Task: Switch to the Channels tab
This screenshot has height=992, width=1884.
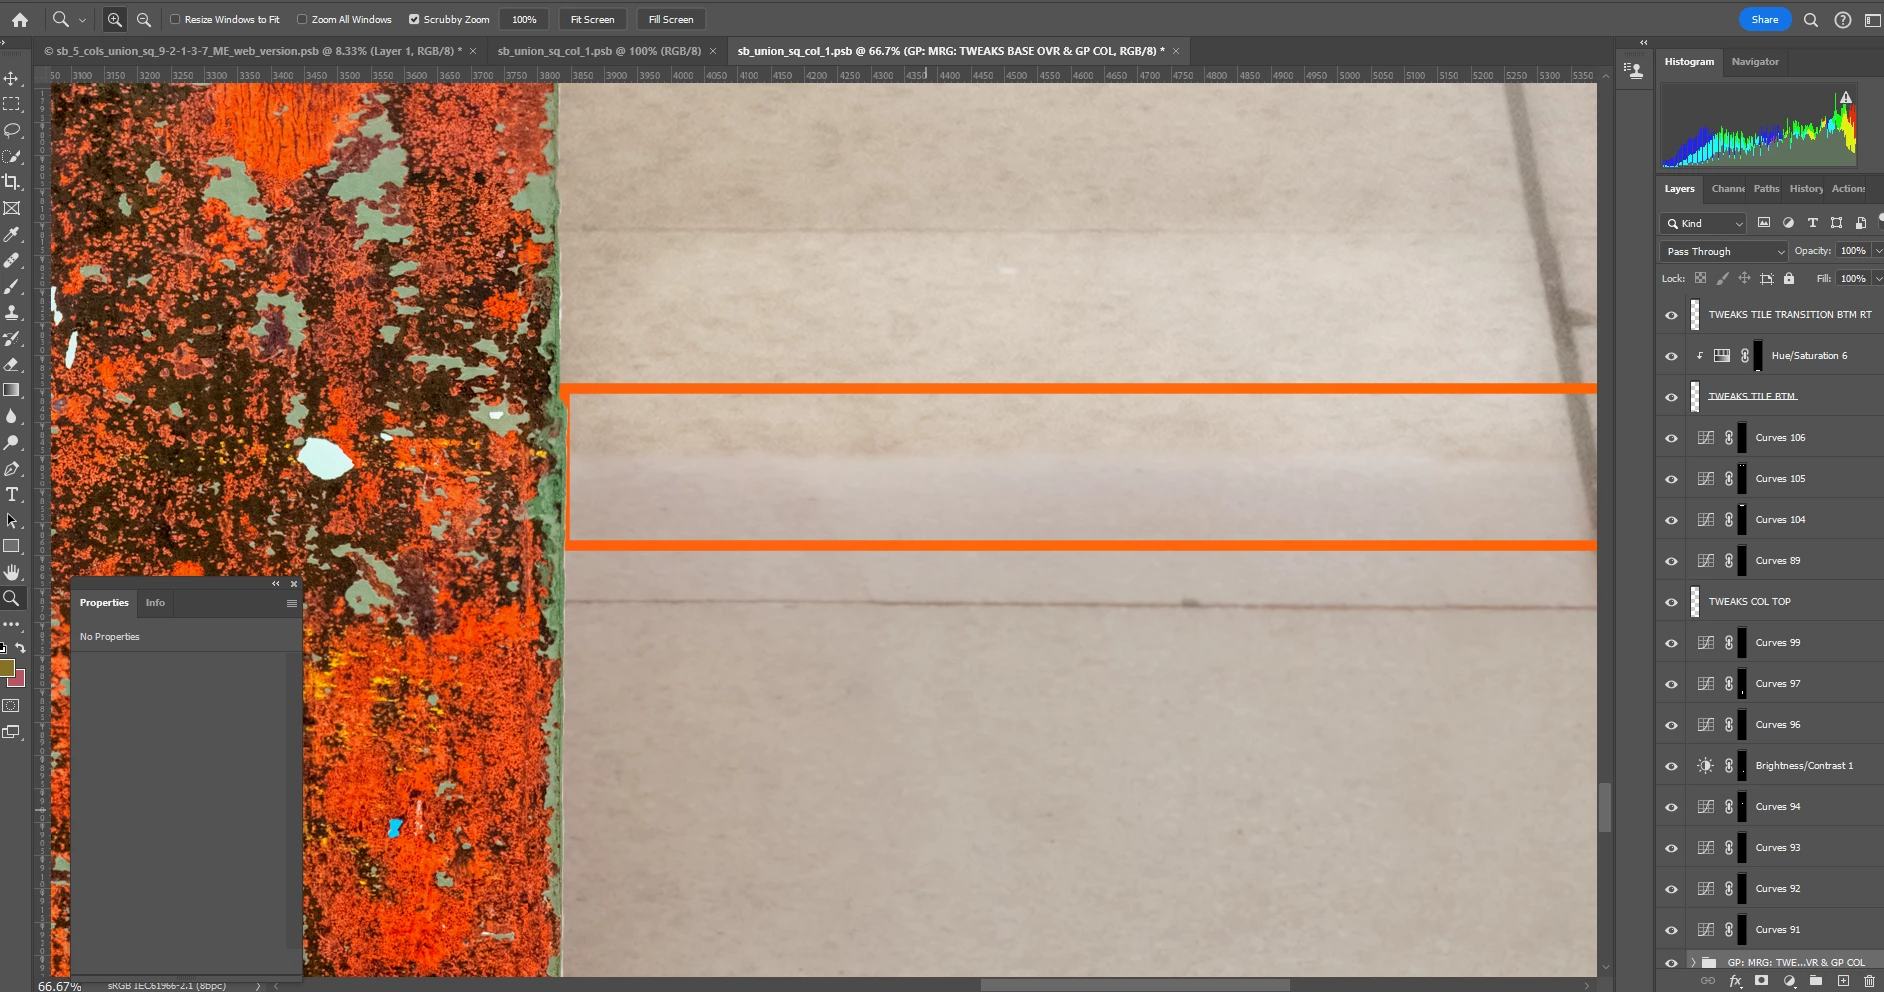Action: pyautogui.click(x=1727, y=189)
